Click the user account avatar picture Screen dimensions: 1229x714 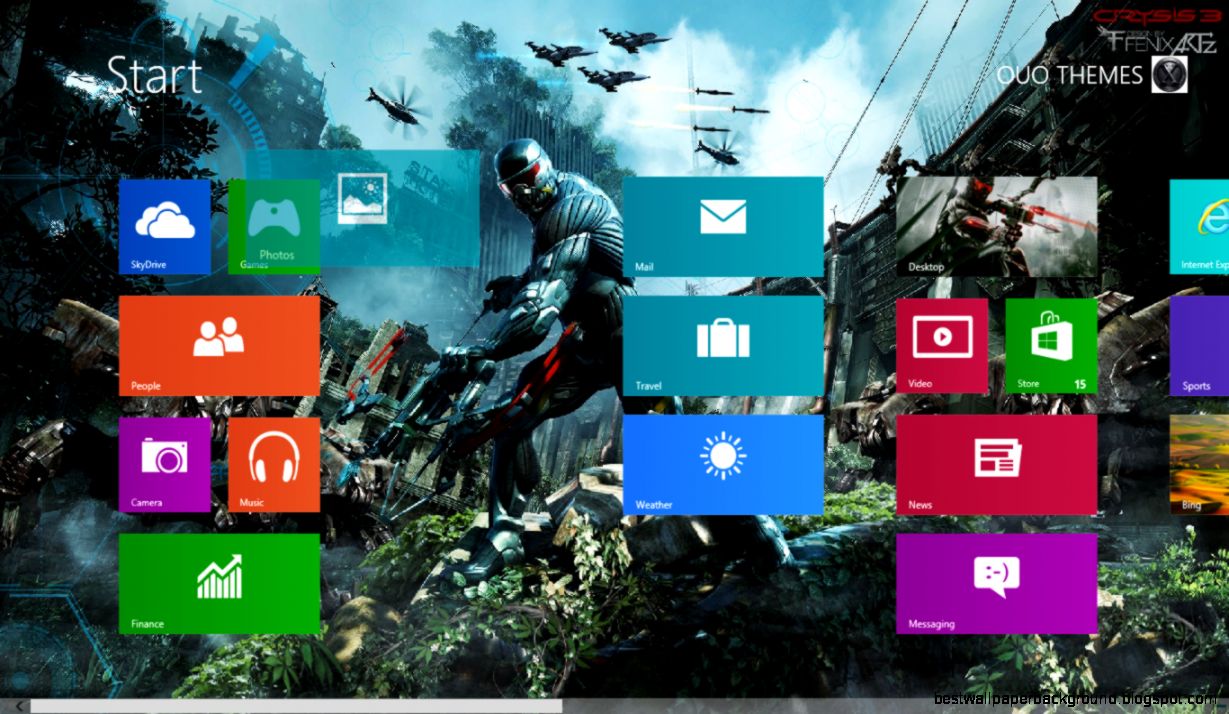pyautogui.click(x=1169, y=75)
